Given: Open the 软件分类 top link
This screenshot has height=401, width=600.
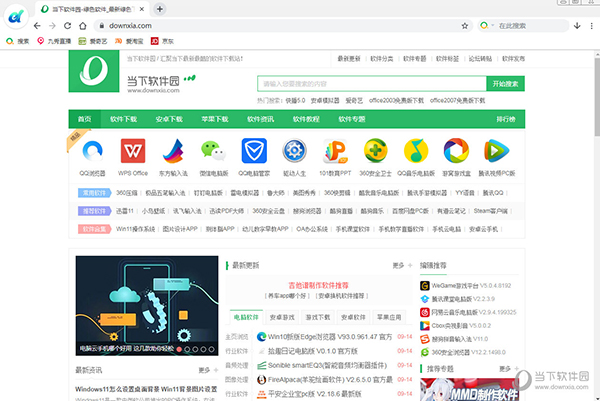Looking at the screenshot, I should (x=382, y=59).
